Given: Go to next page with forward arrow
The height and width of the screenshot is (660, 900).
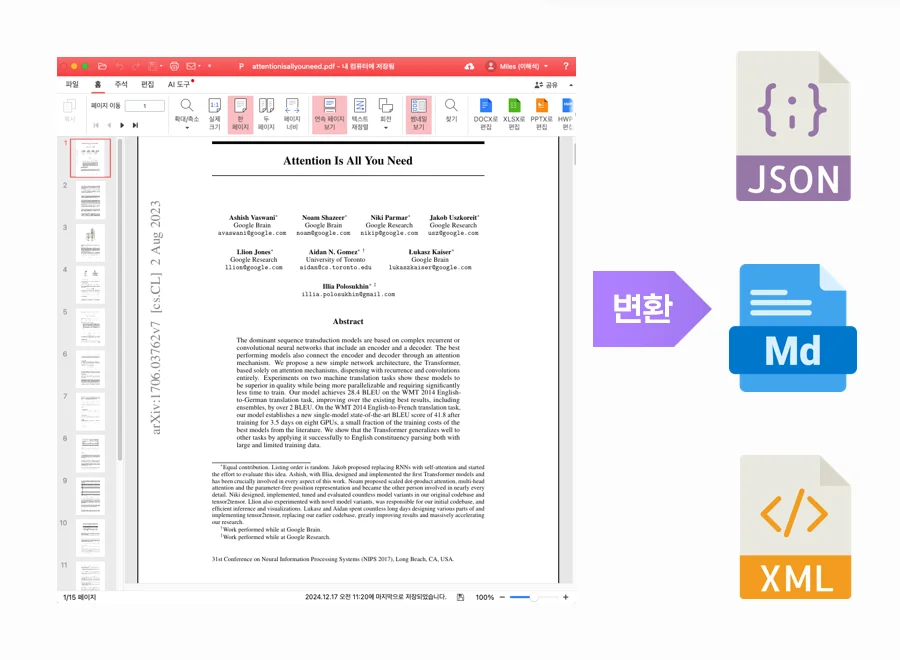Looking at the screenshot, I should (x=122, y=124).
